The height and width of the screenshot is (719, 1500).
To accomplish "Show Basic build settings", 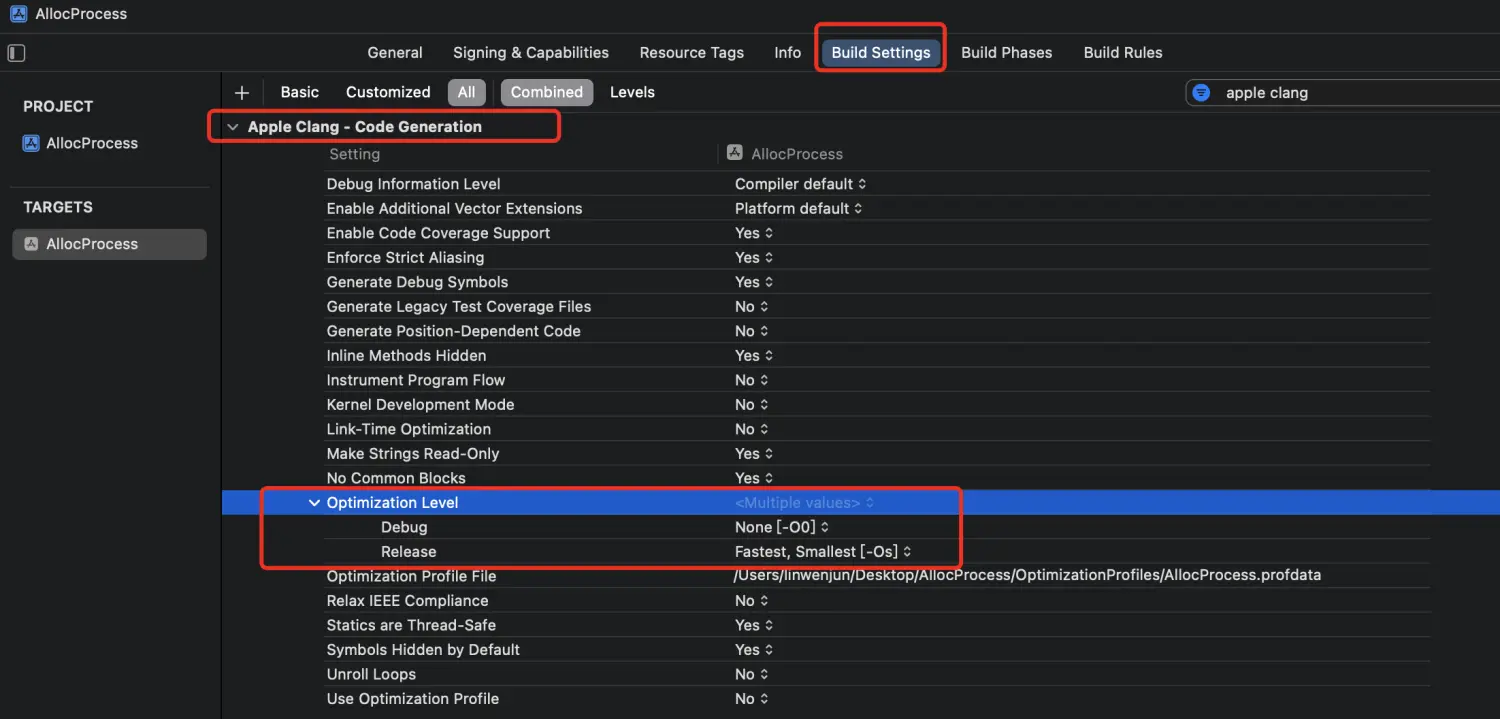I will click(299, 92).
